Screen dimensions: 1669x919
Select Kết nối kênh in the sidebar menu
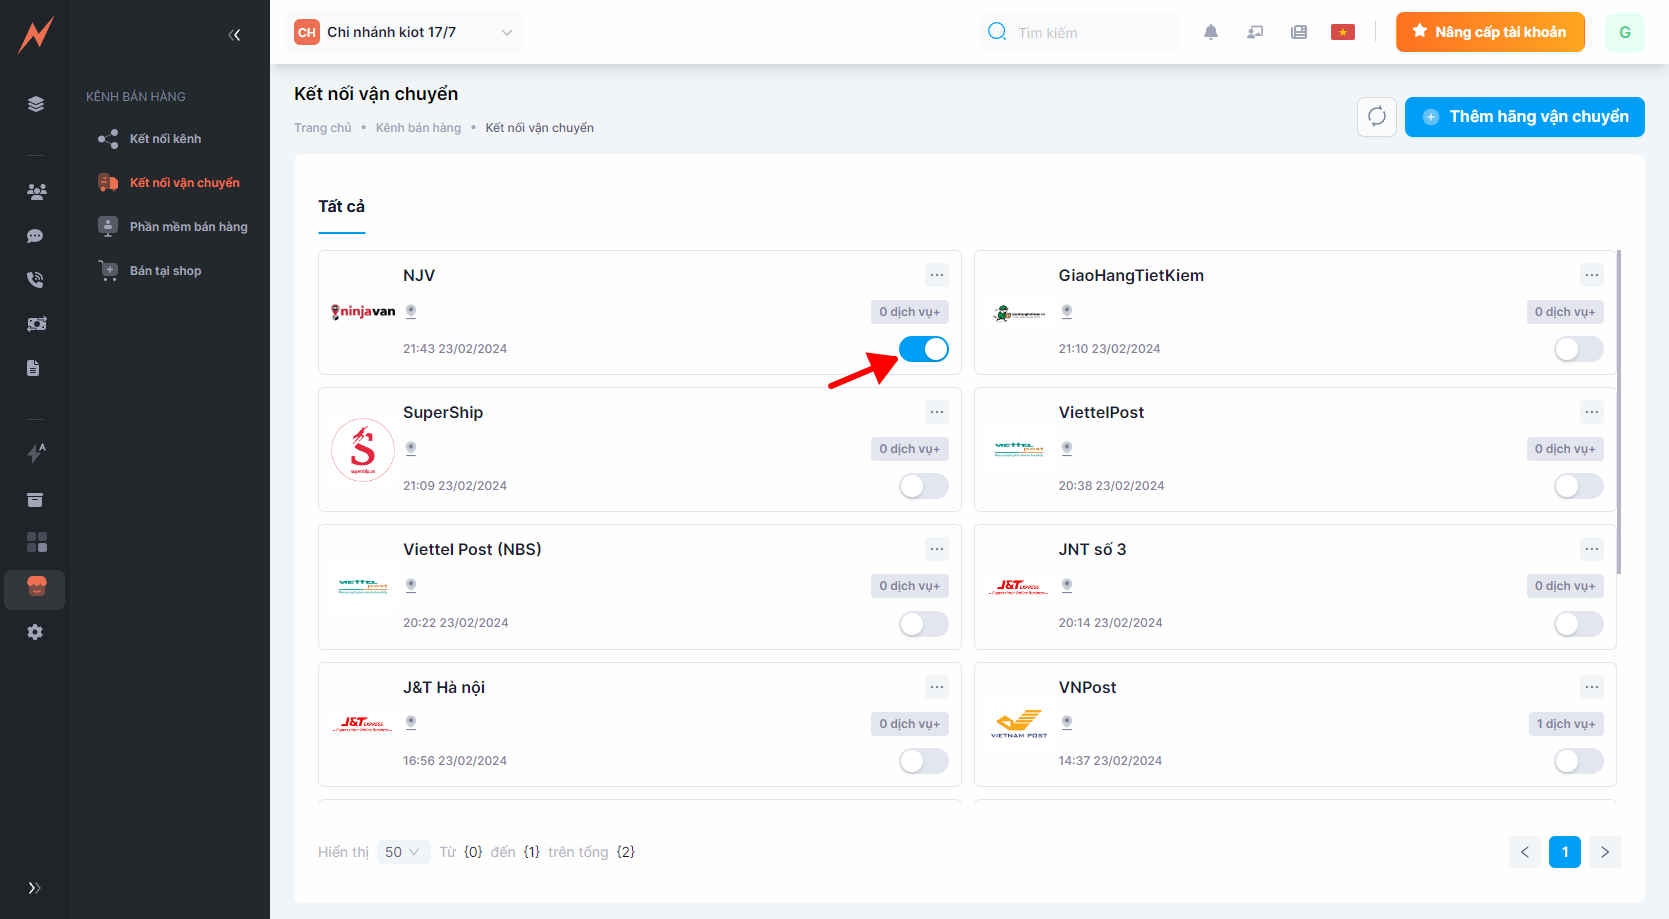coord(165,139)
